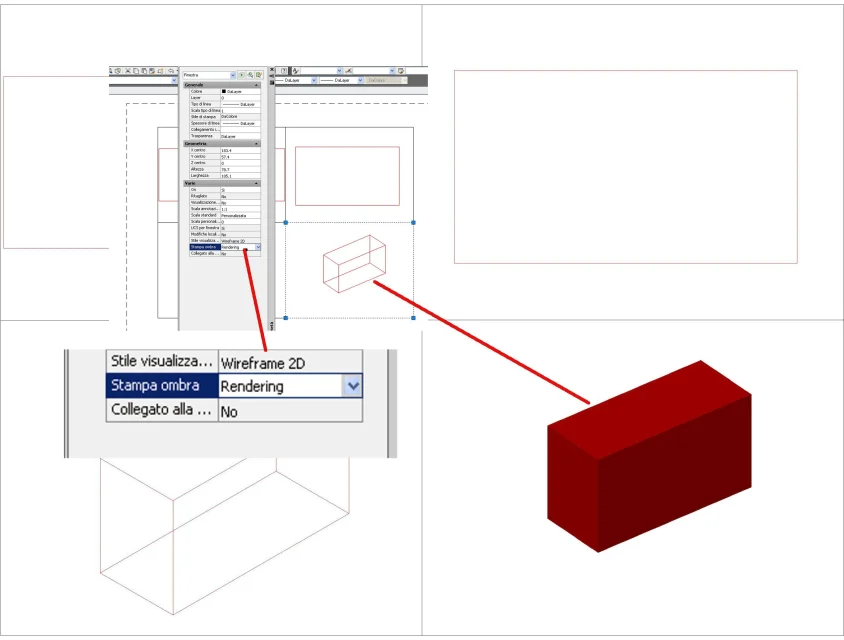844x640 pixels.
Task: Click the Help question mark icon
Action: (x=284, y=71)
